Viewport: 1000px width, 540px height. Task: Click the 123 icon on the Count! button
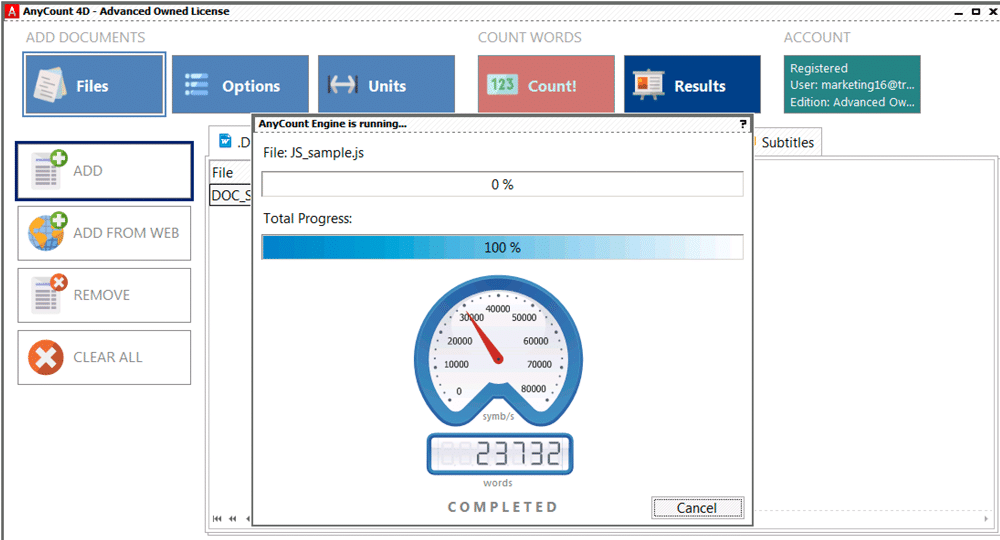[503, 85]
